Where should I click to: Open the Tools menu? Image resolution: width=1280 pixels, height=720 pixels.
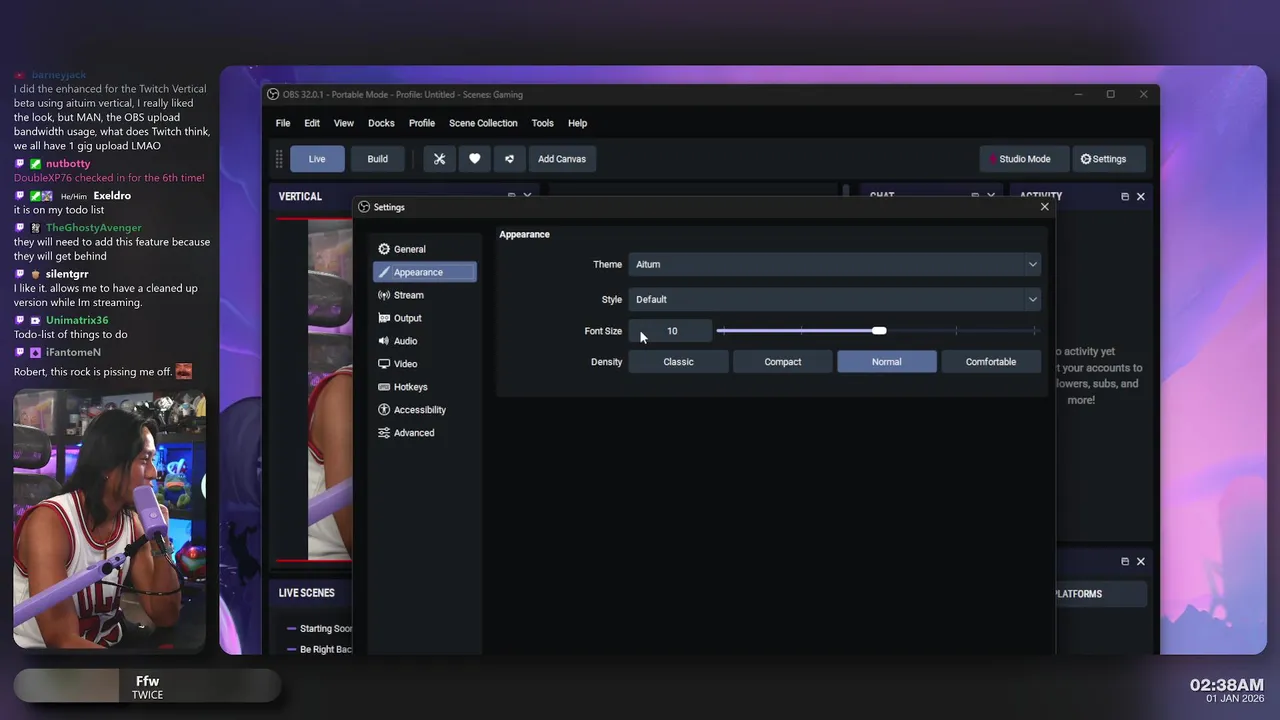click(x=542, y=123)
